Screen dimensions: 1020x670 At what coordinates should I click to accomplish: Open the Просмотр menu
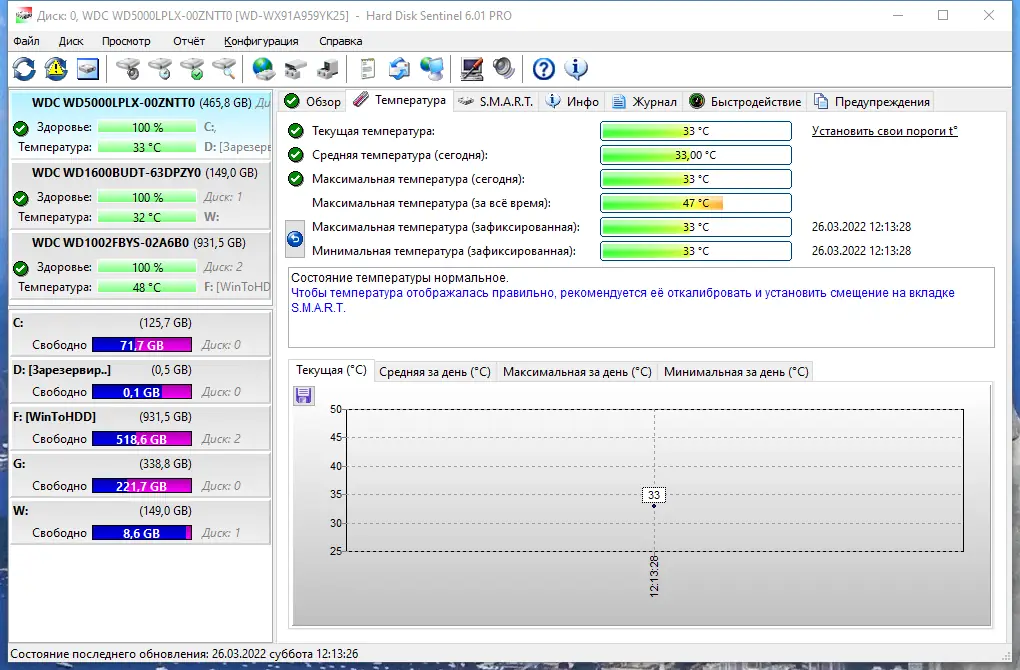coord(126,41)
